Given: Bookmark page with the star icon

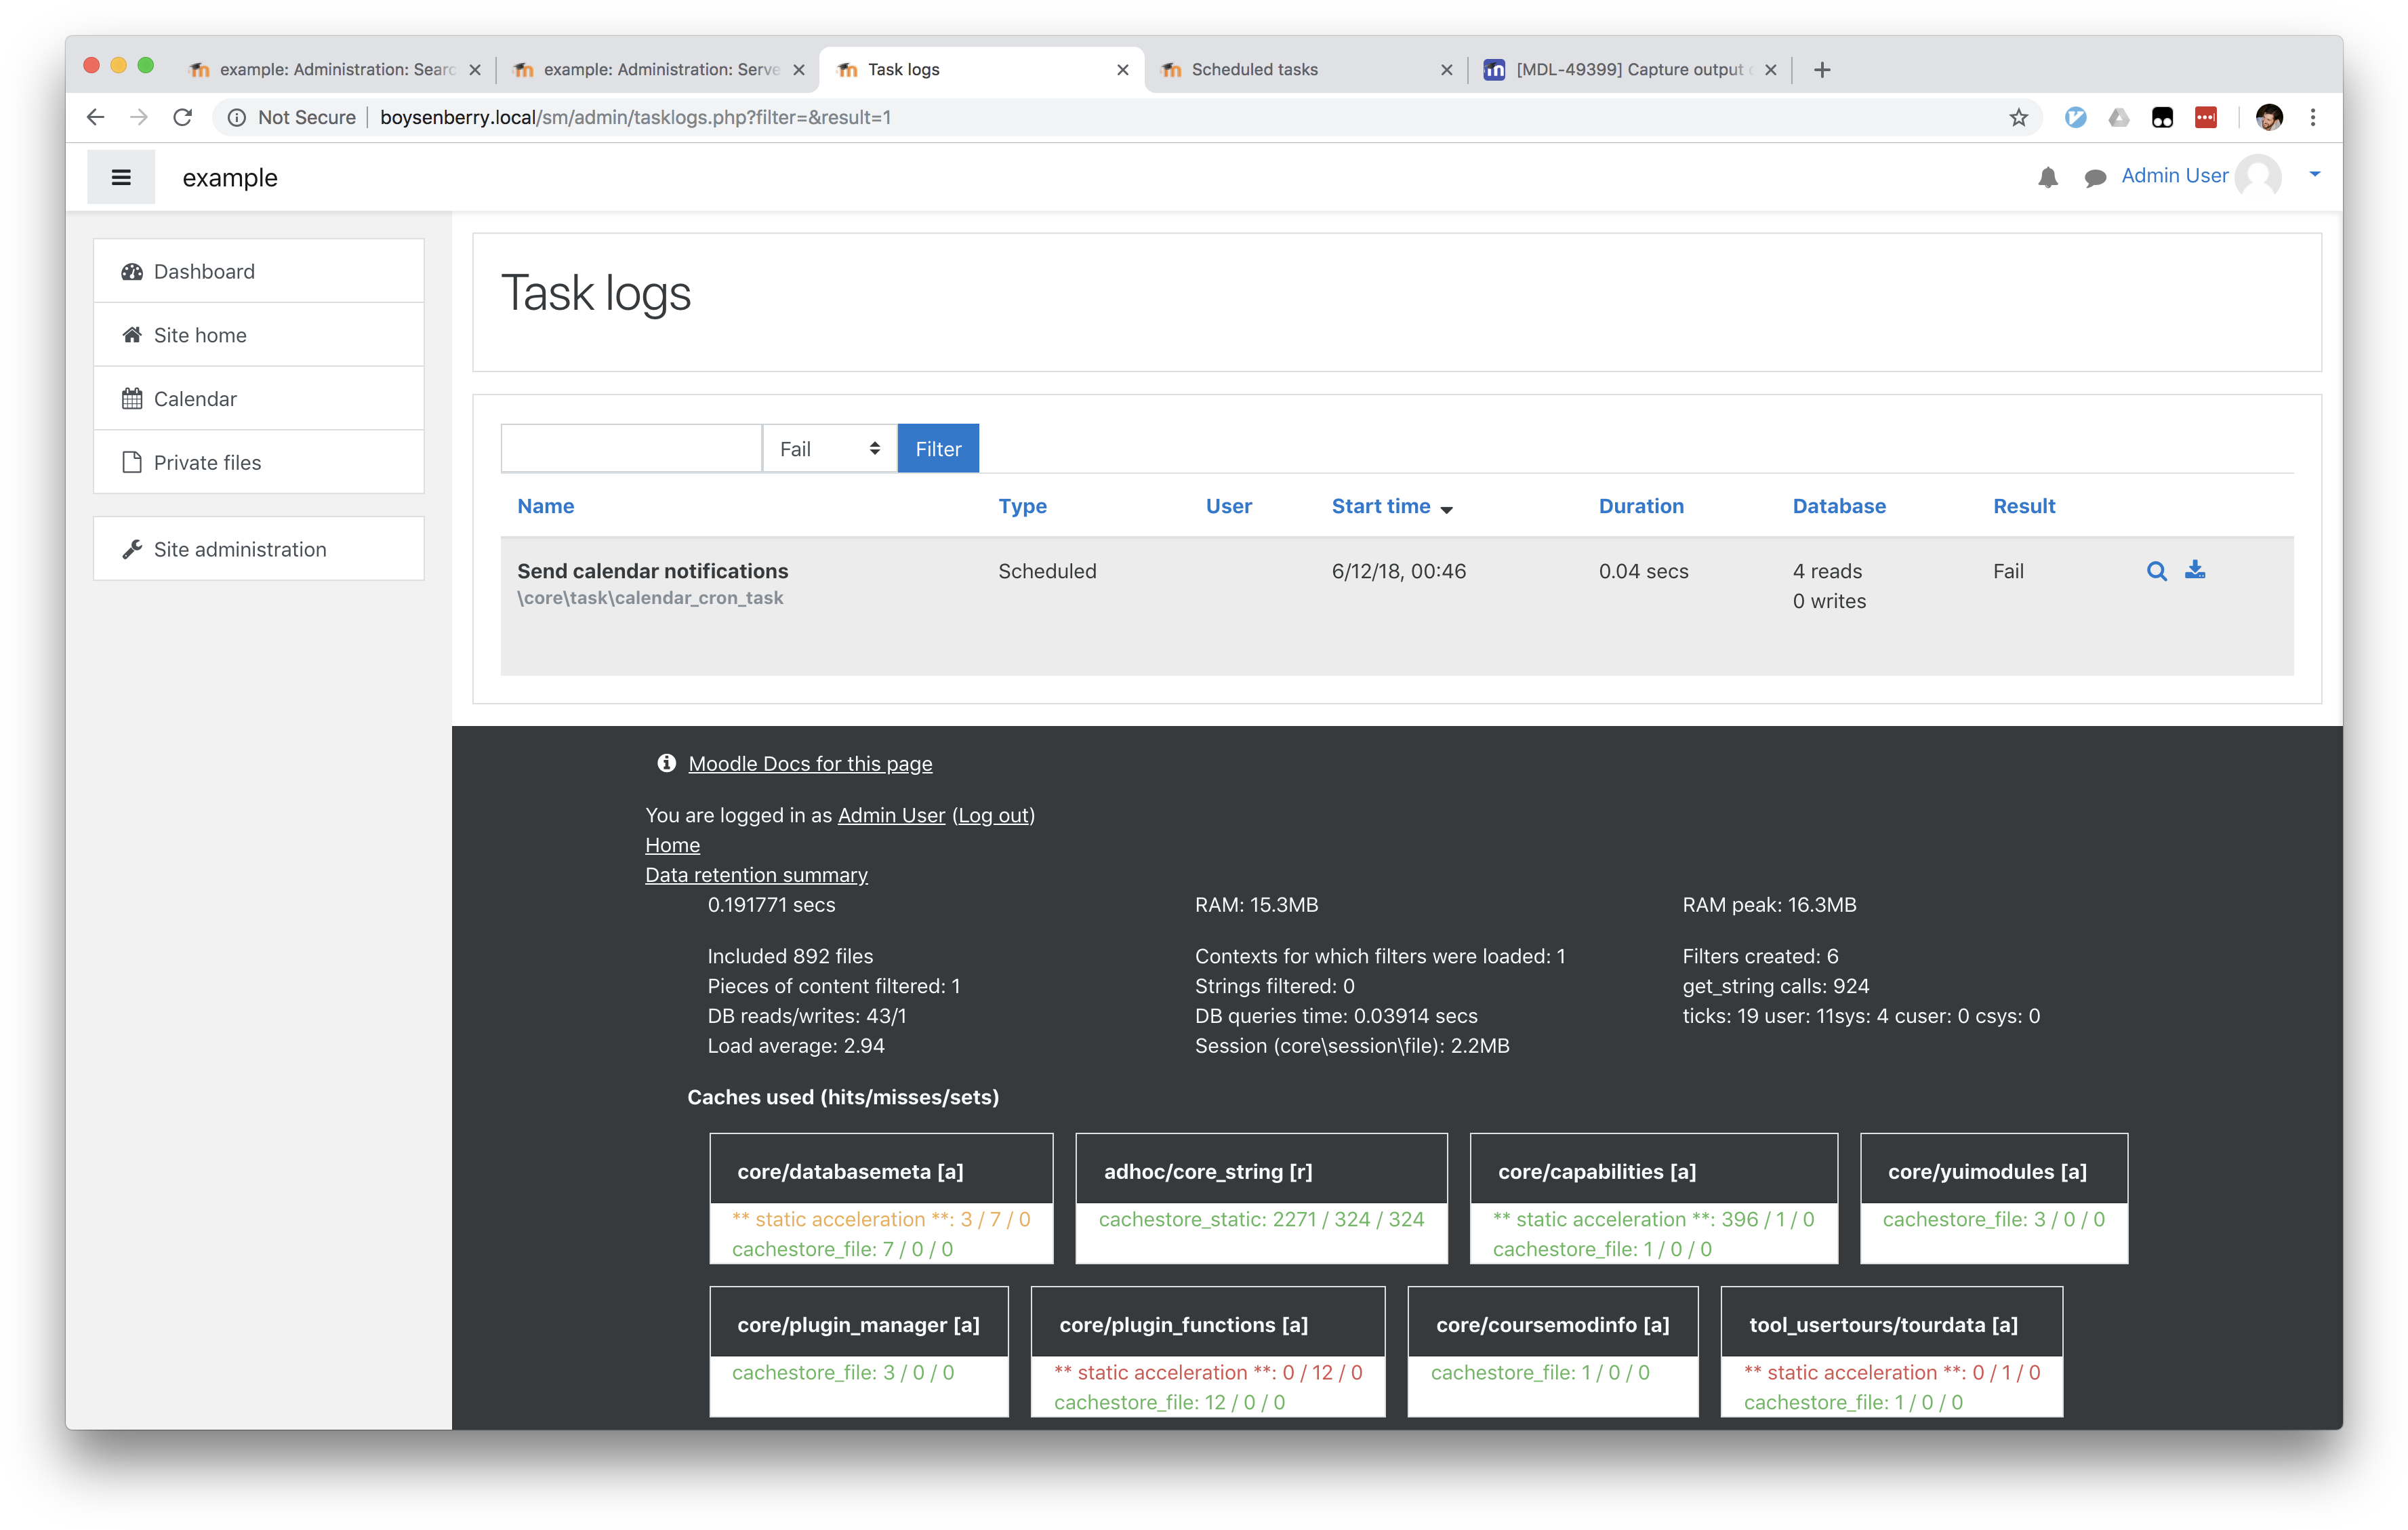Looking at the screenshot, I should point(2018,117).
